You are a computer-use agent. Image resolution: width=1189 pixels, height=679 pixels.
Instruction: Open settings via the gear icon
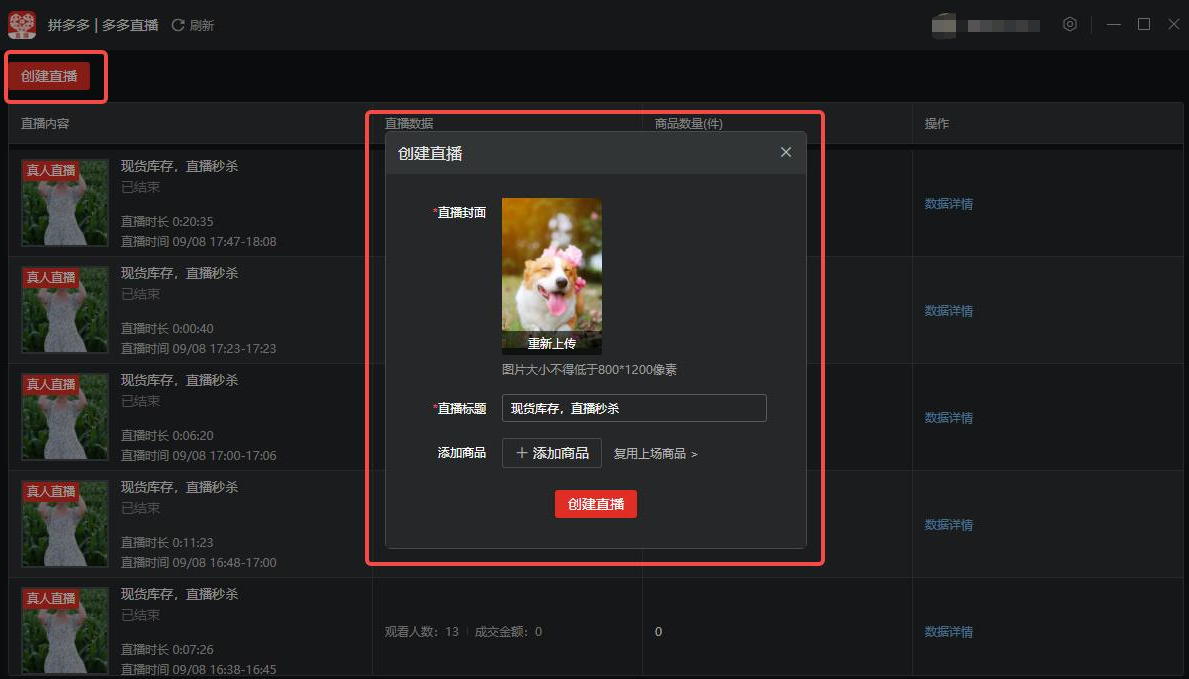tap(1069, 24)
